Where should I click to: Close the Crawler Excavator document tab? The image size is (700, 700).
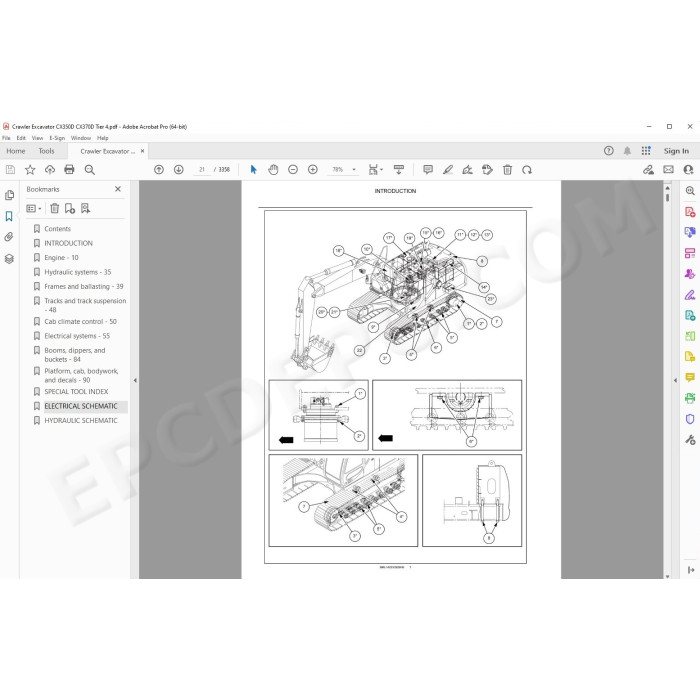(x=142, y=151)
